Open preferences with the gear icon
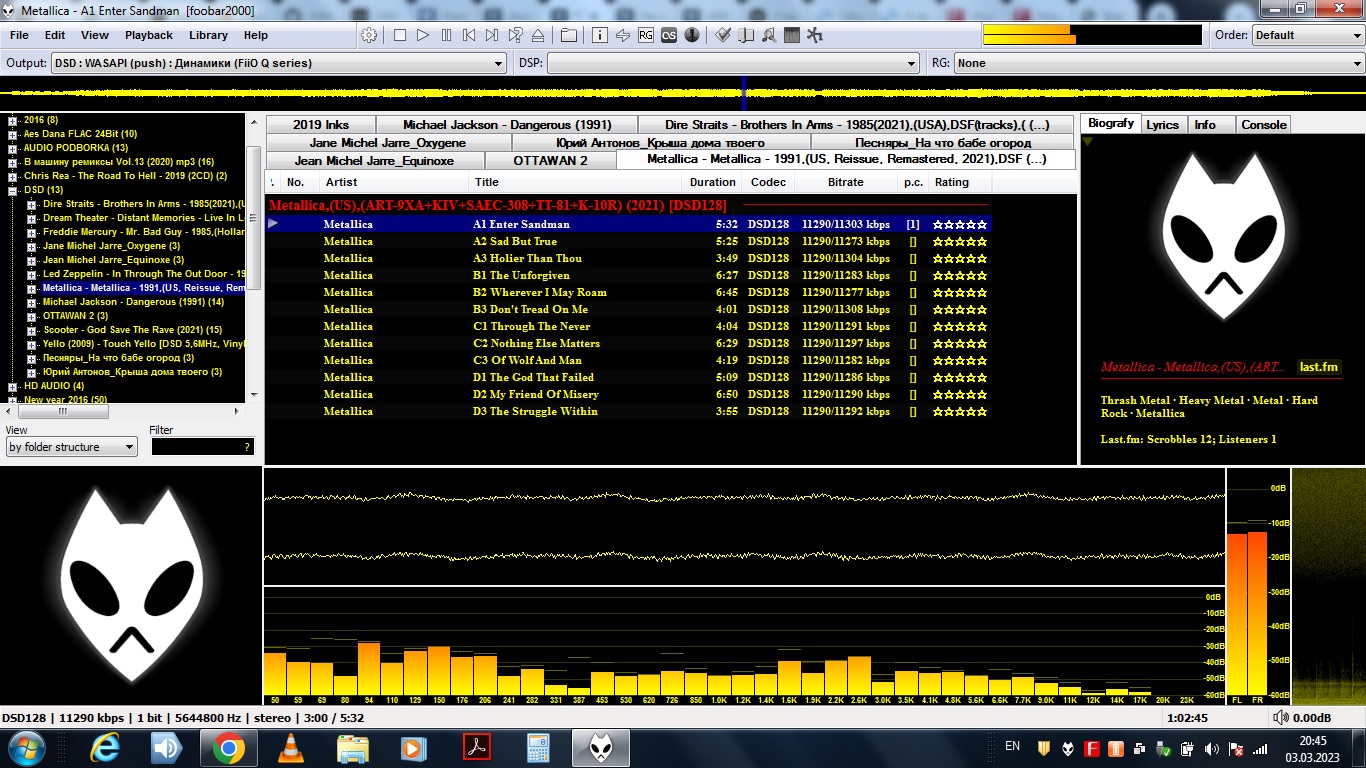This screenshot has height=768, width=1366. point(370,35)
